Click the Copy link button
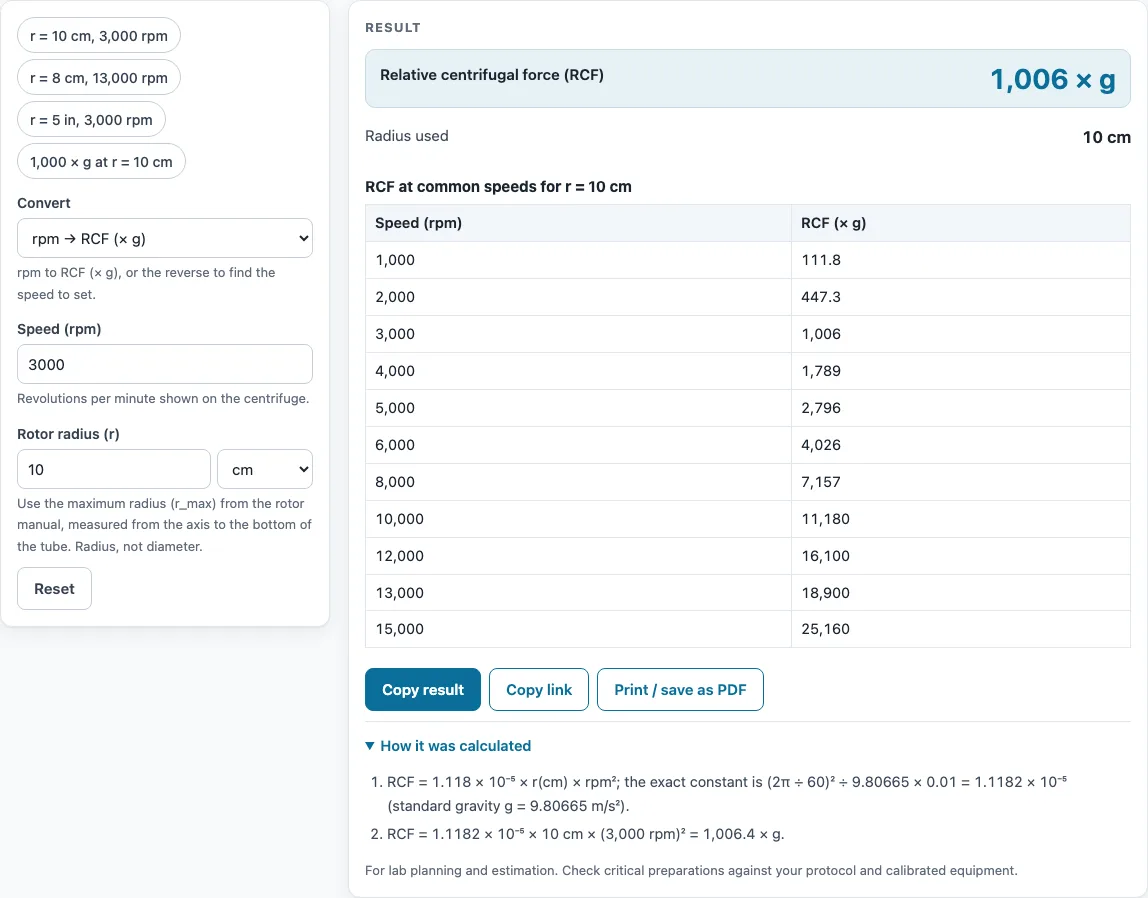 539,689
